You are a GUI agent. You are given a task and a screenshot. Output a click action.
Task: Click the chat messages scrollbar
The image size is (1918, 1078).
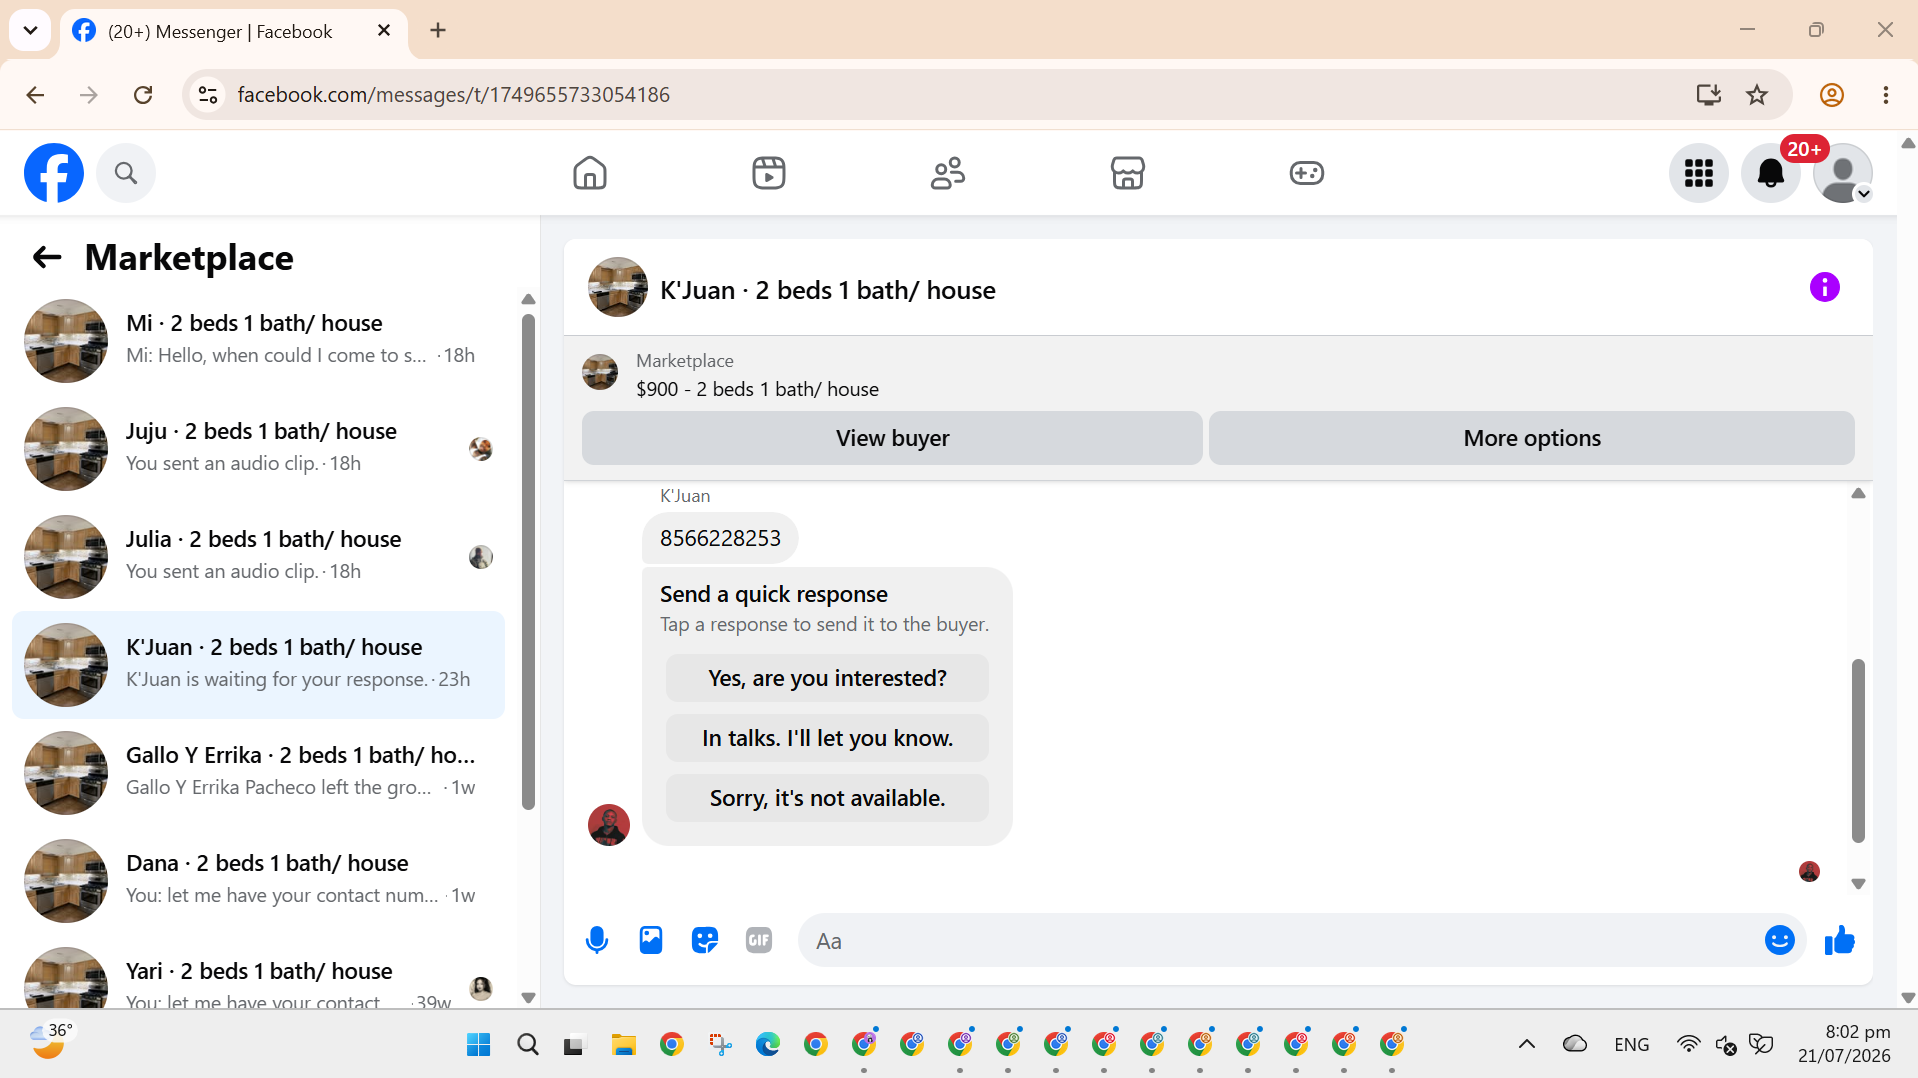coord(1858,750)
